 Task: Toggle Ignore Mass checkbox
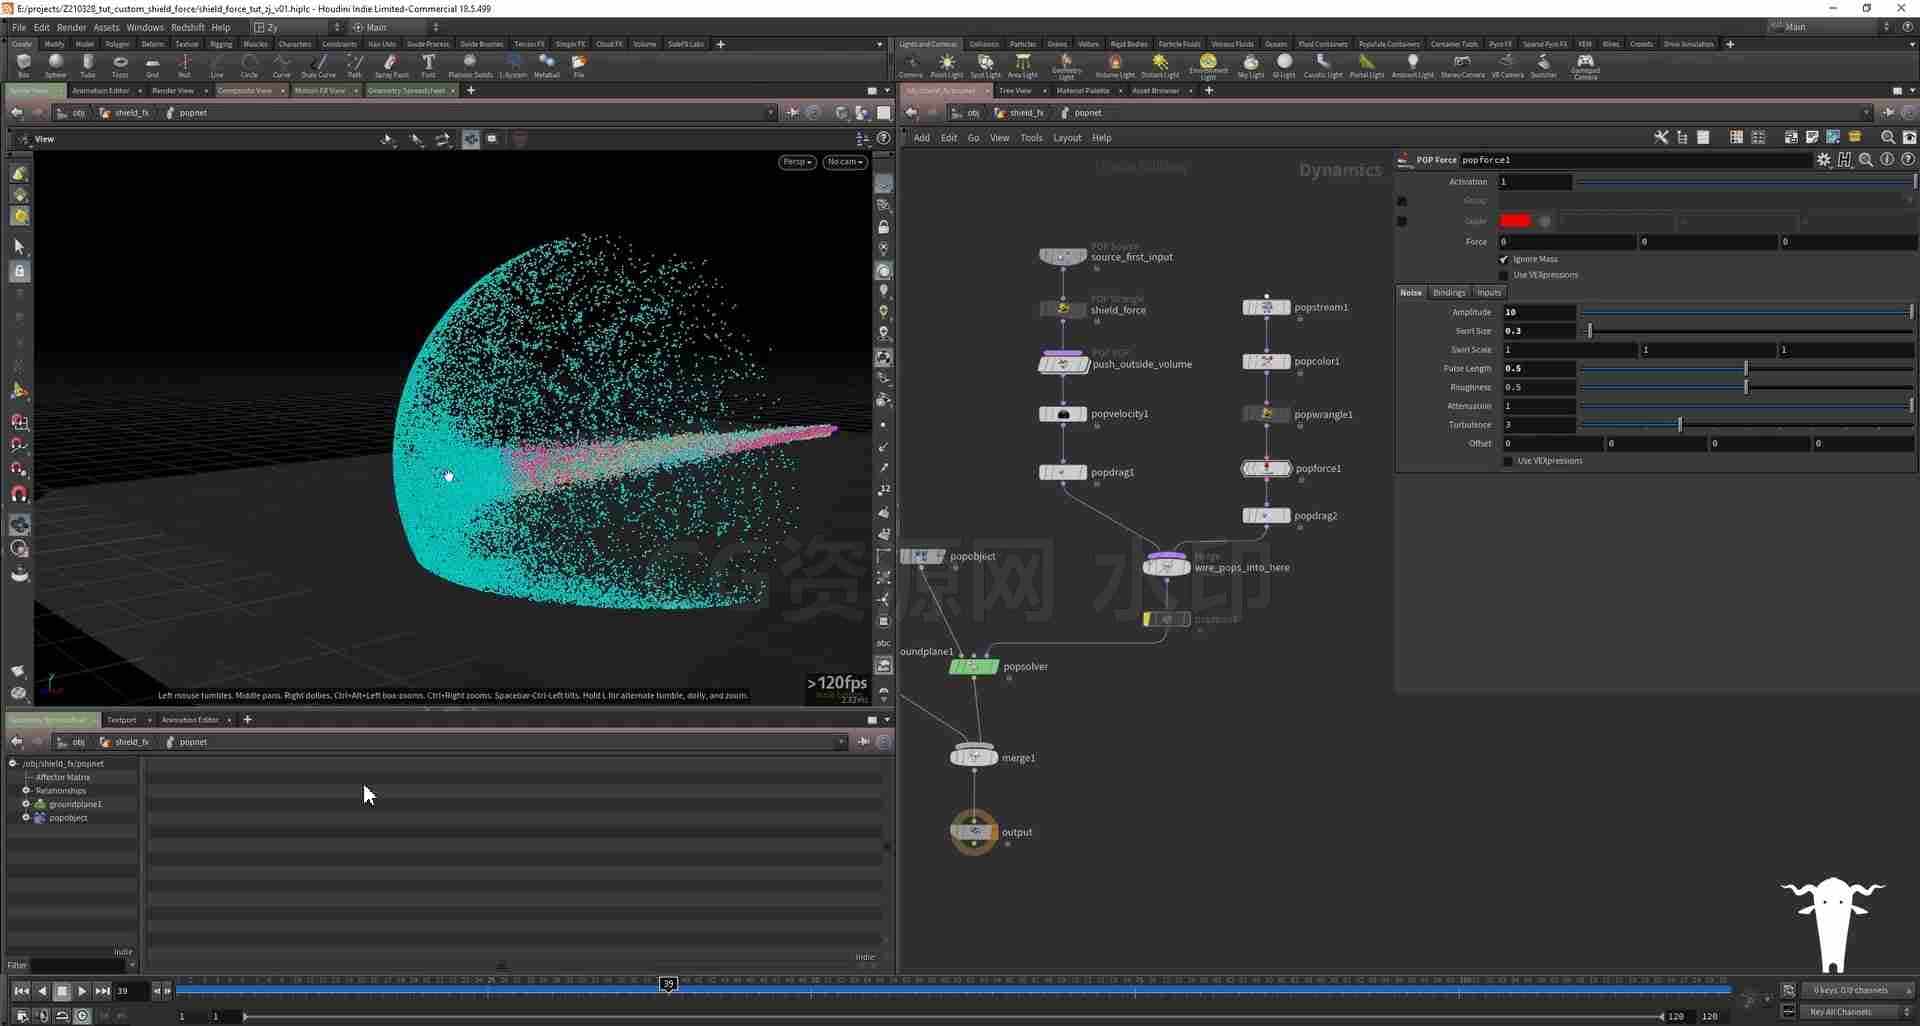coord(1504,259)
